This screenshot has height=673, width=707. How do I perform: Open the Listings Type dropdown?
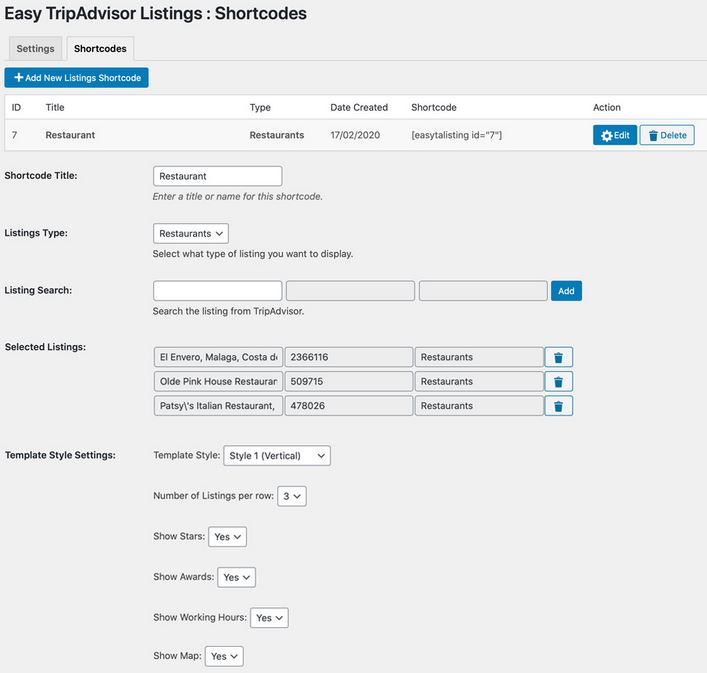[x=191, y=233]
